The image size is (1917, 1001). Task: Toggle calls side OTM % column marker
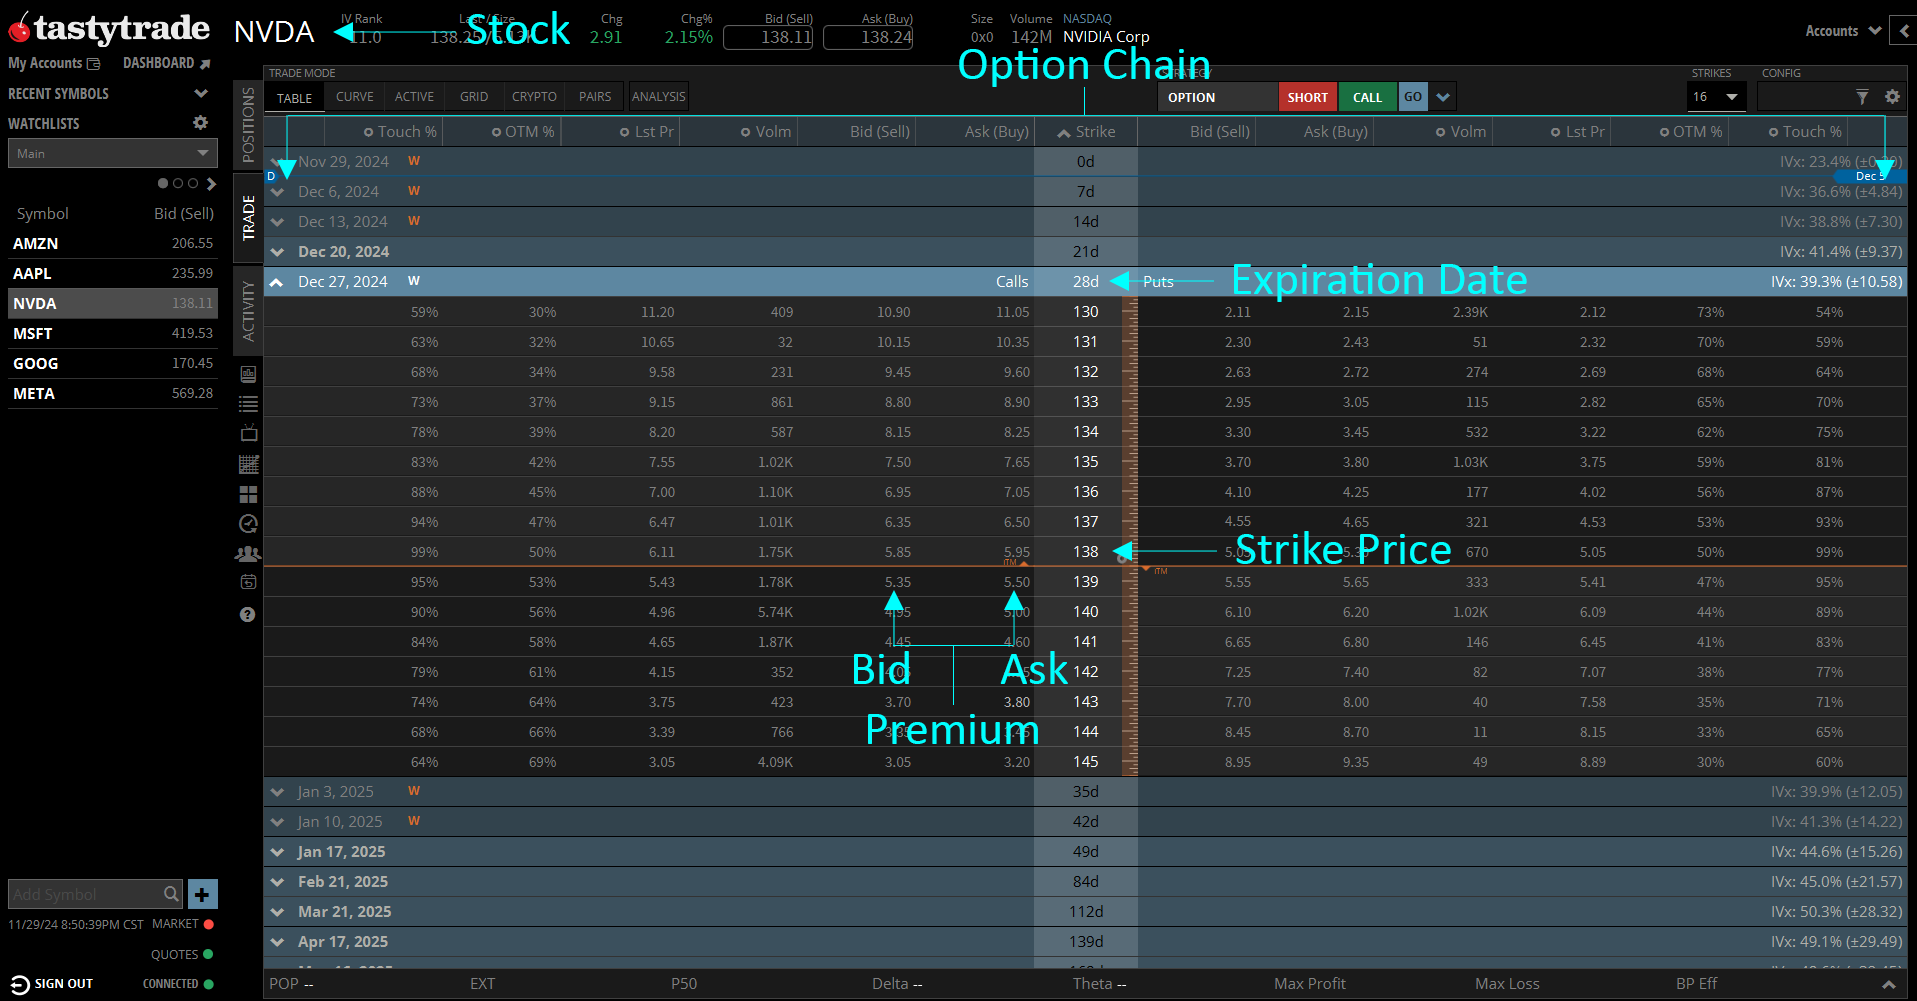(x=496, y=132)
